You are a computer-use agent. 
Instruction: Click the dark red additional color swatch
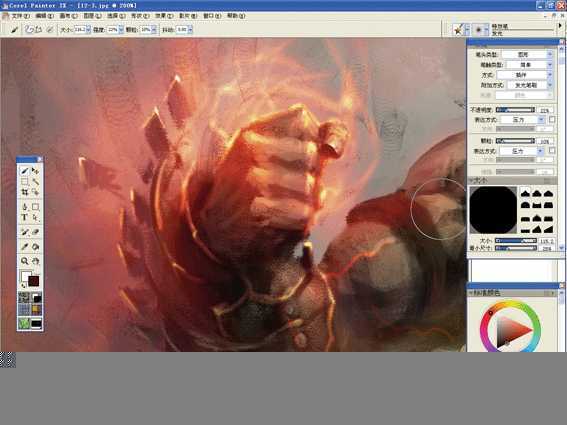[34, 281]
